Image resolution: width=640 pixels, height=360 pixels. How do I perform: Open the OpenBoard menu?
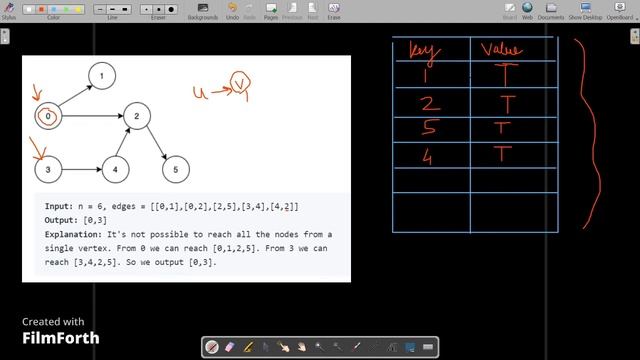tap(620, 11)
